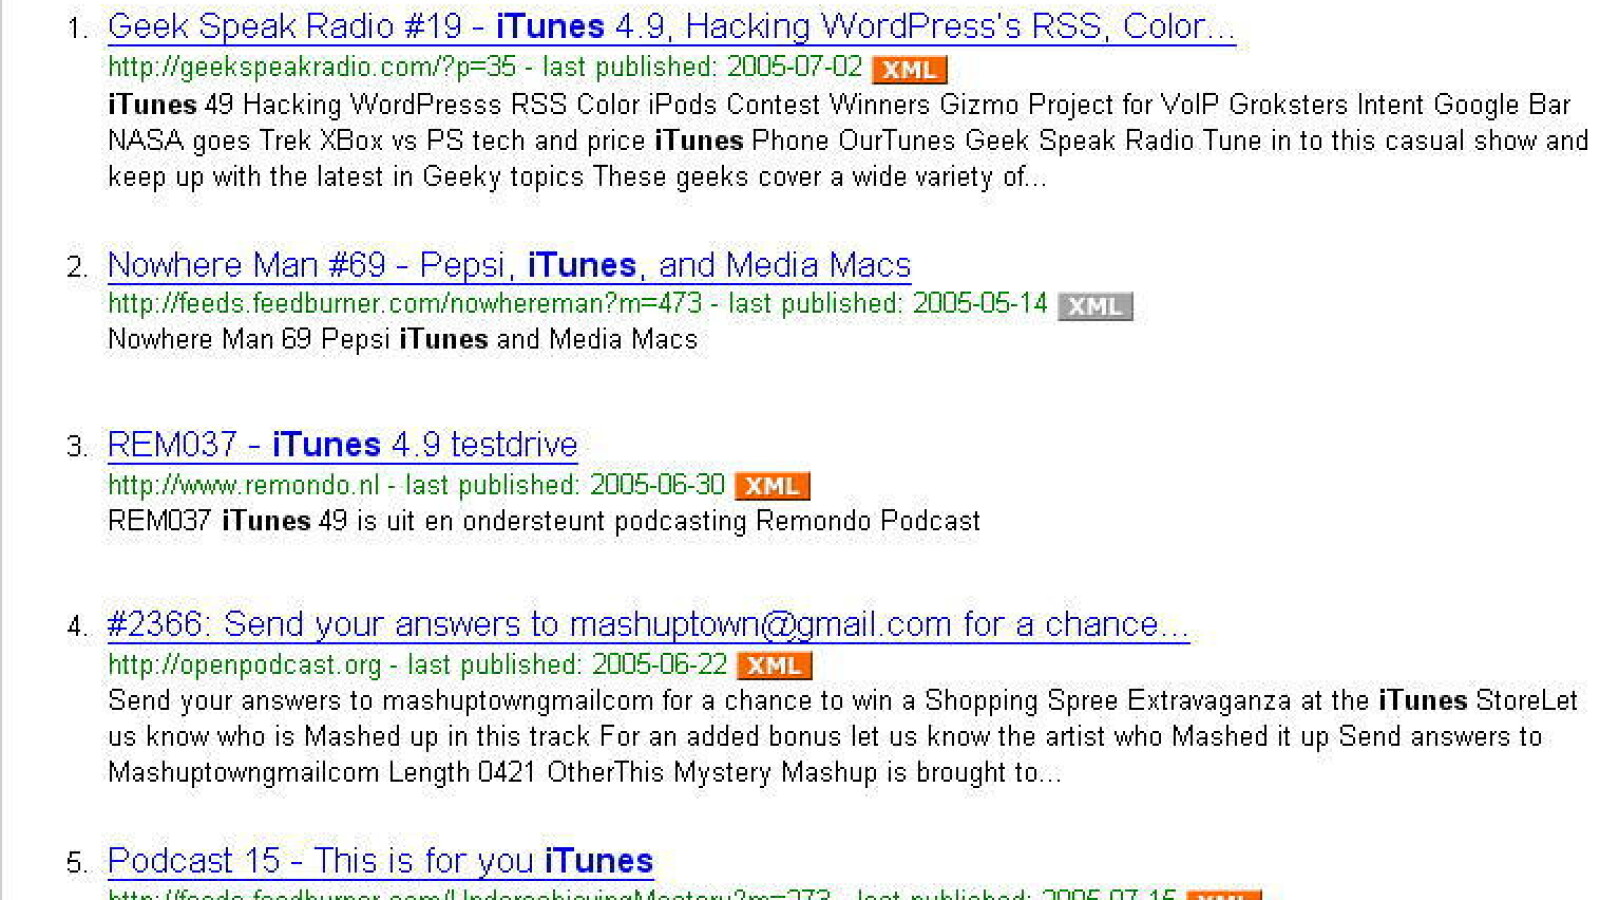
Task: Click the snippet text under REM037 result
Action: [x=543, y=521]
